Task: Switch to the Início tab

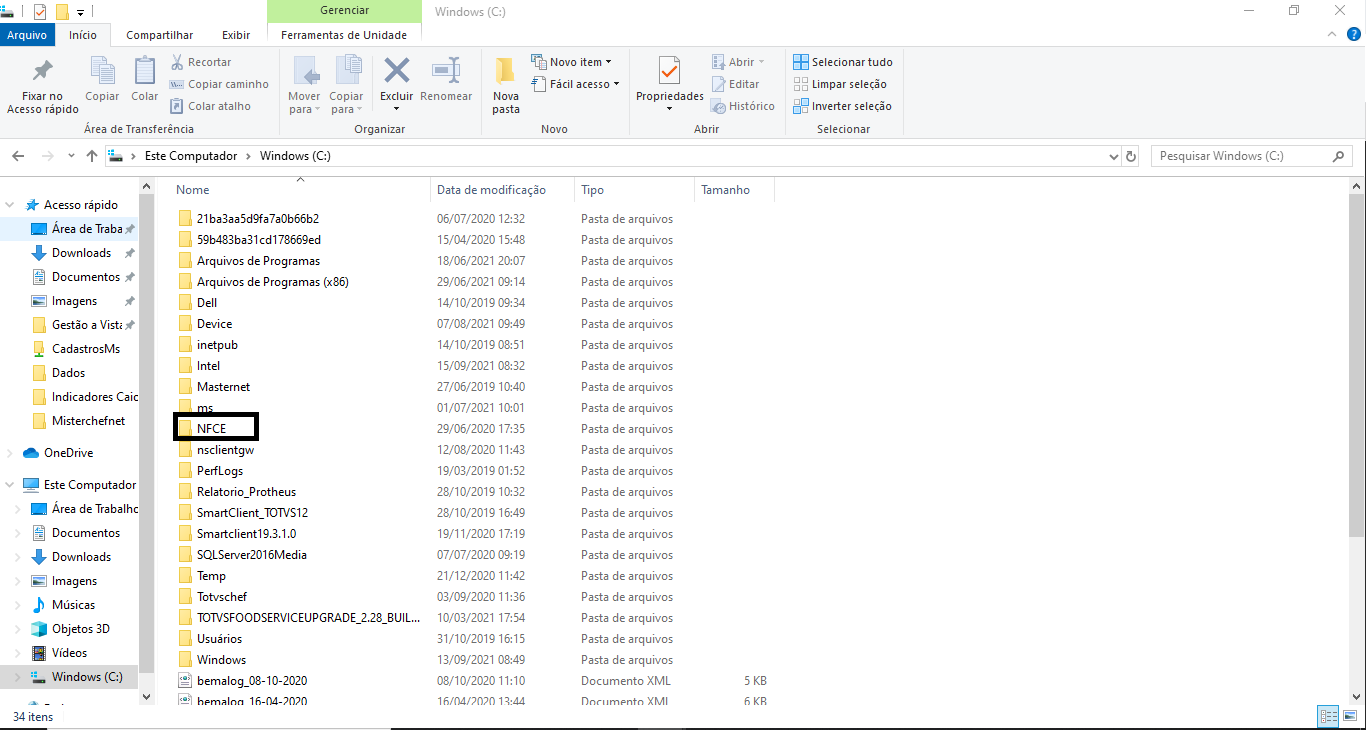Action: 83,35
